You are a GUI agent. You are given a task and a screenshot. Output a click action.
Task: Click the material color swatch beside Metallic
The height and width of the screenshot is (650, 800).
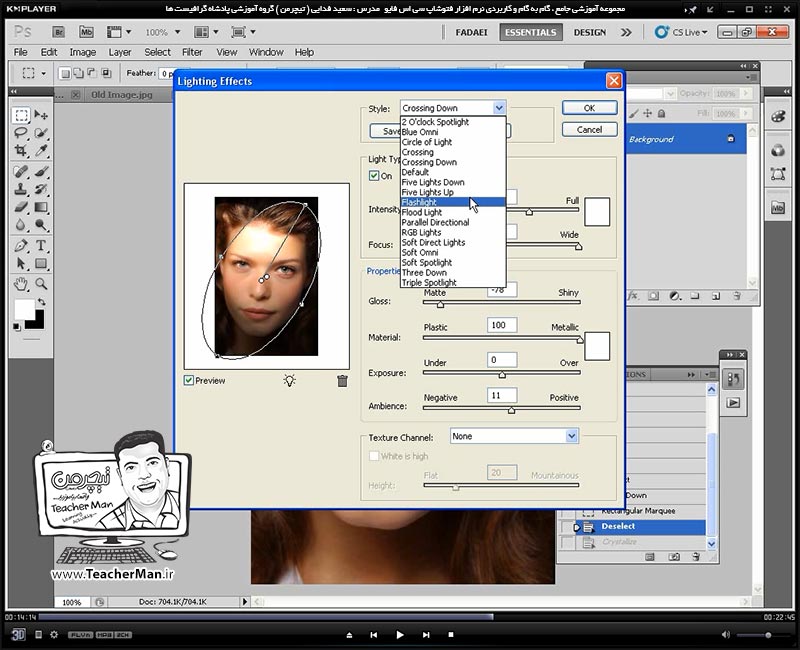[x=597, y=346]
